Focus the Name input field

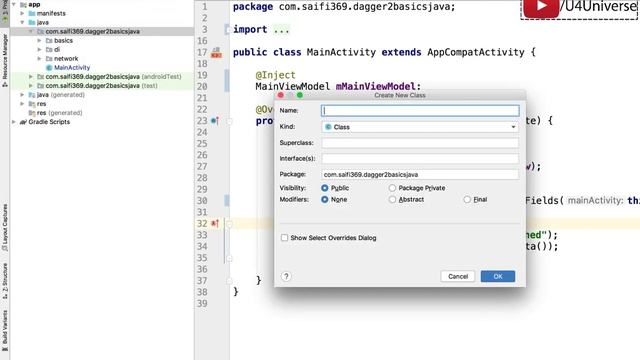pyautogui.click(x=420, y=111)
